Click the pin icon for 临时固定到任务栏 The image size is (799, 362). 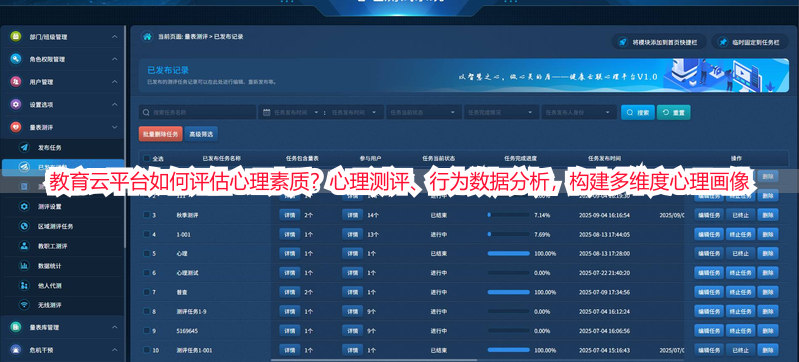[723, 42]
